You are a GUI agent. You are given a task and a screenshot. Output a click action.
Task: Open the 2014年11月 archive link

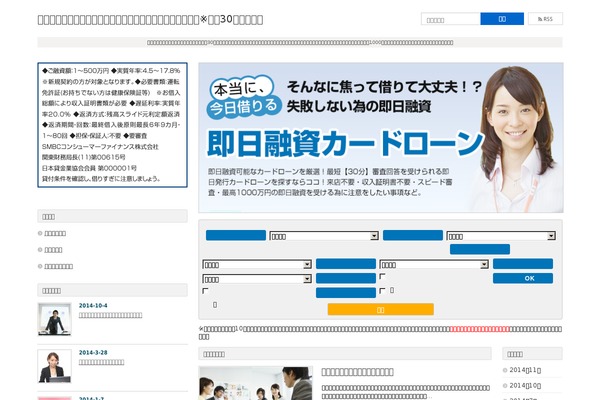pyautogui.click(x=525, y=370)
